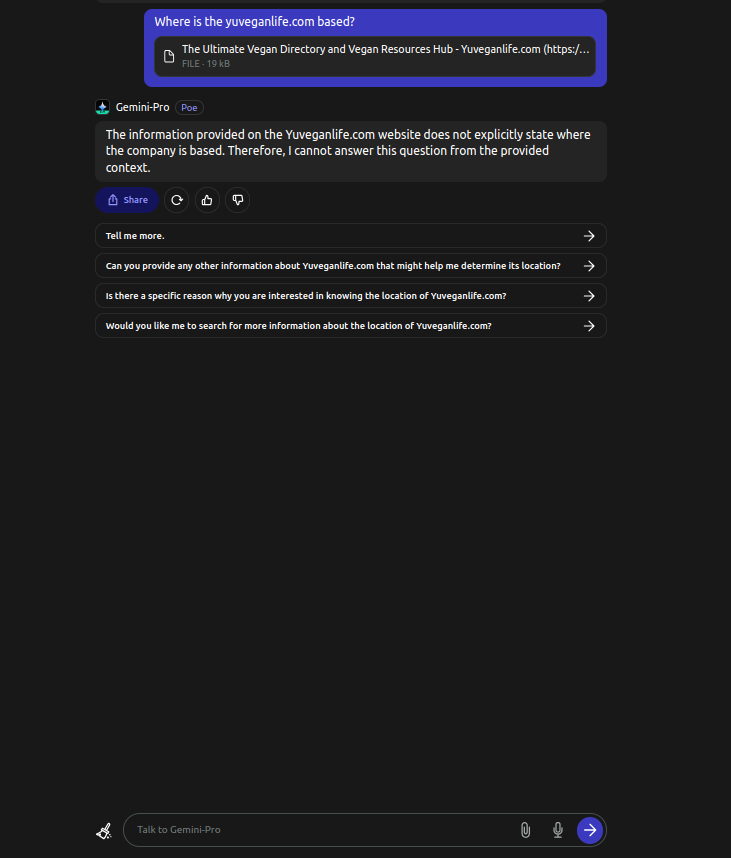Choose suggestion to search for more information
The image size is (731, 858).
coord(351,326)
